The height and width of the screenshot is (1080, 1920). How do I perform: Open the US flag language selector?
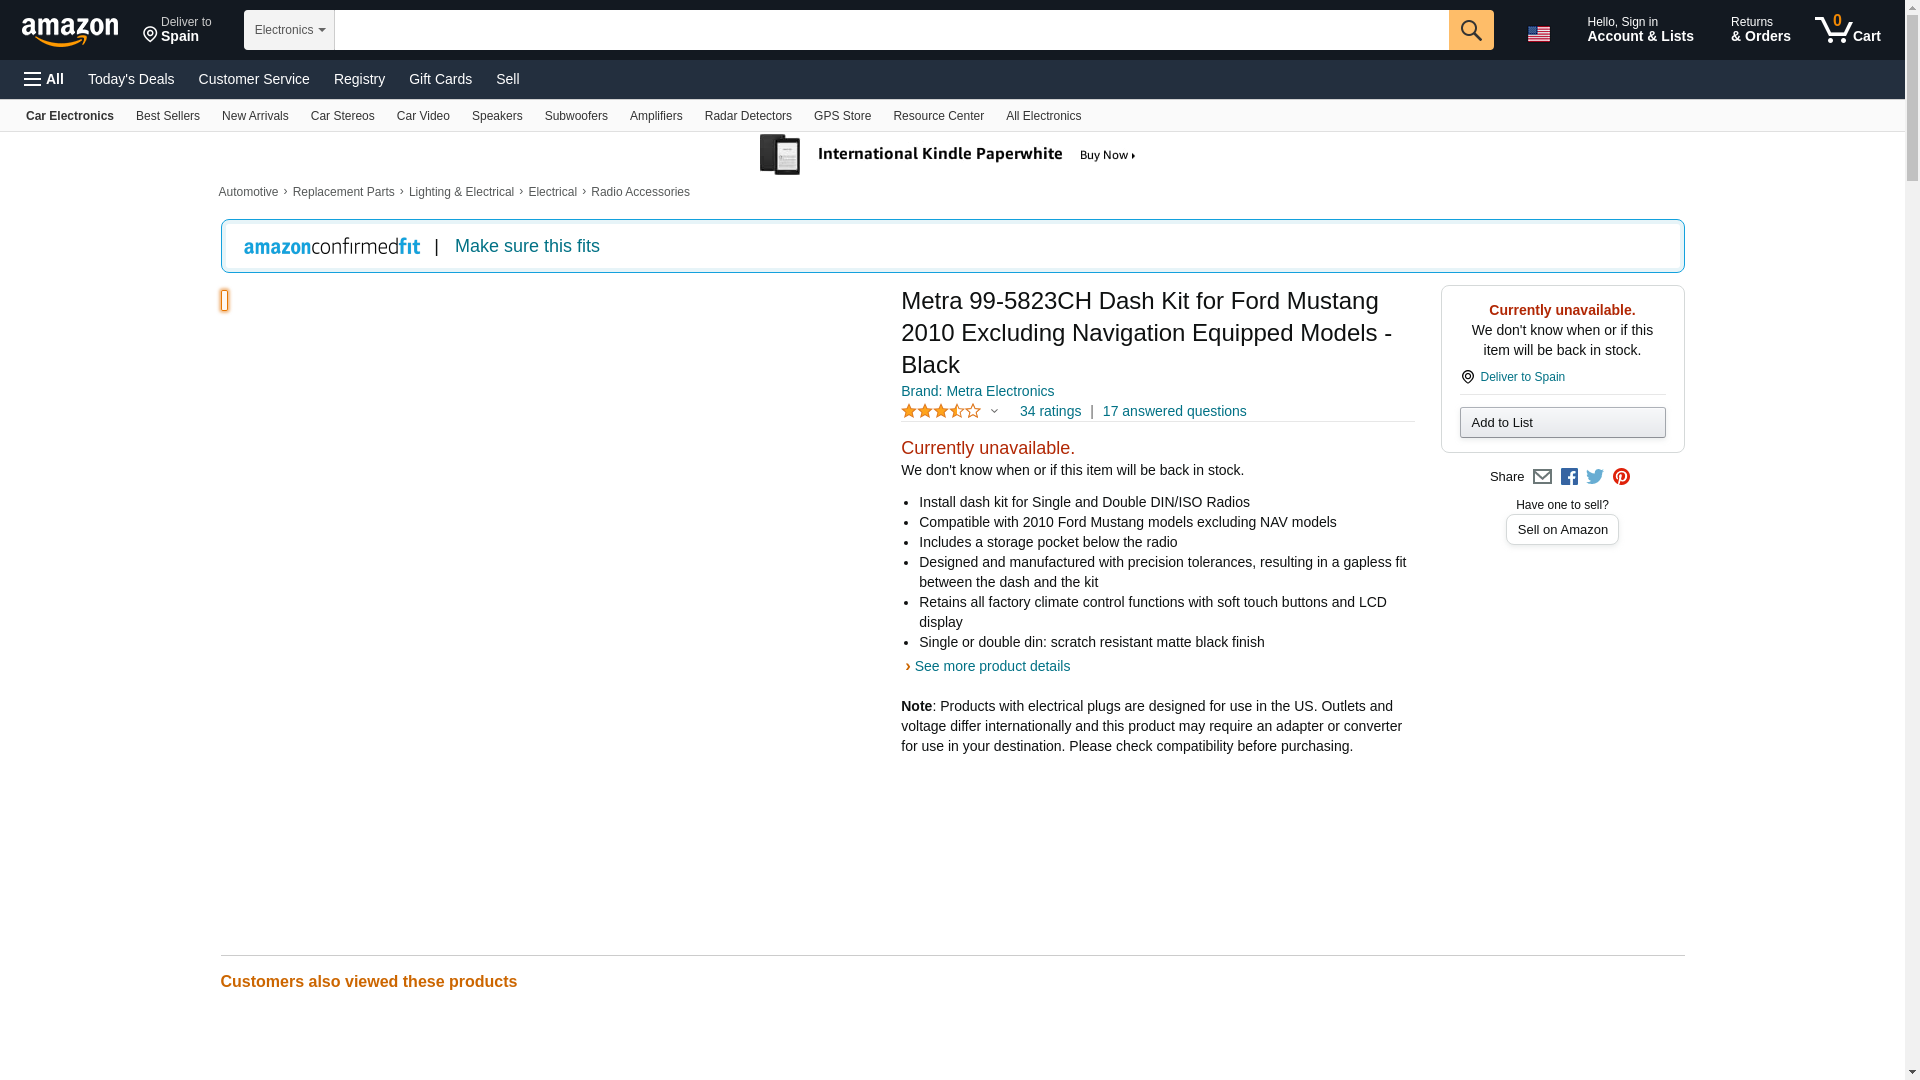[x=1538, y=33]
